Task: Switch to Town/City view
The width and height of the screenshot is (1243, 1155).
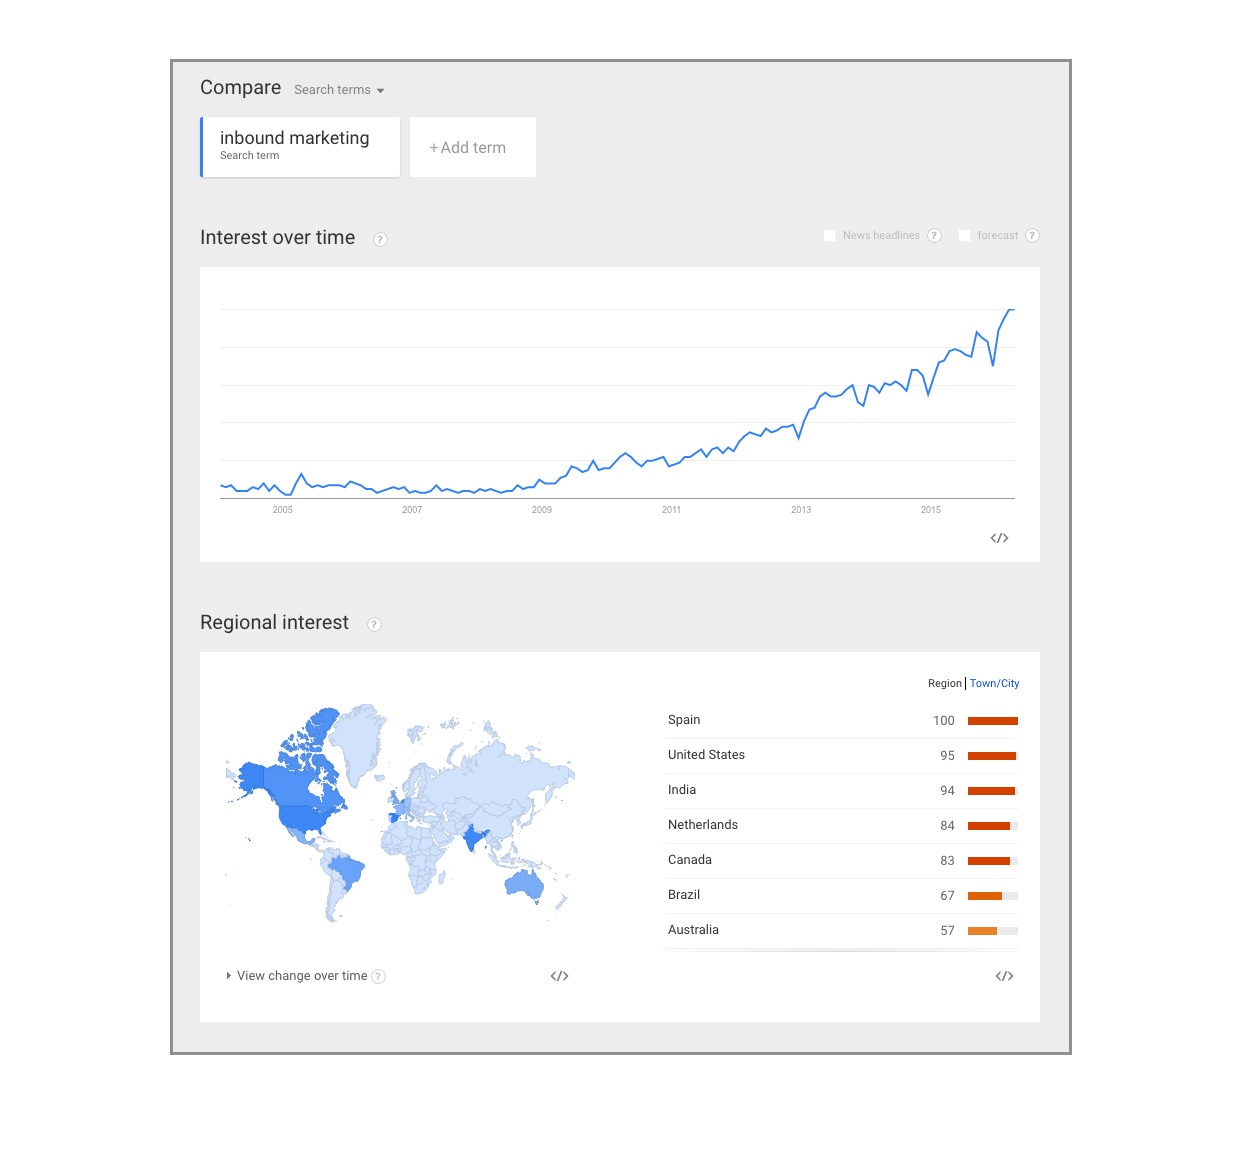Action: point(994,684)
